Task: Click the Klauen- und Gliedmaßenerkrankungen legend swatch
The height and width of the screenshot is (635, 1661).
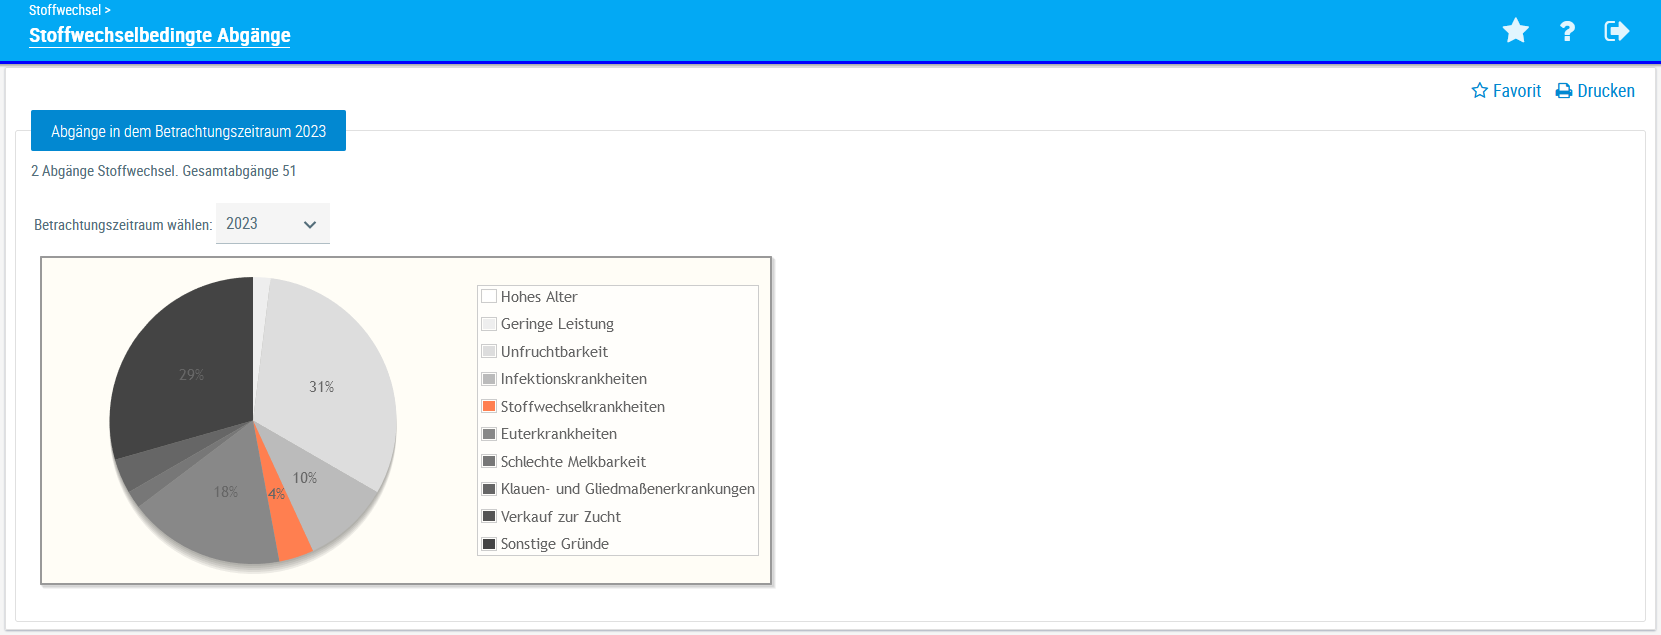Action: (x=489, y=489)
